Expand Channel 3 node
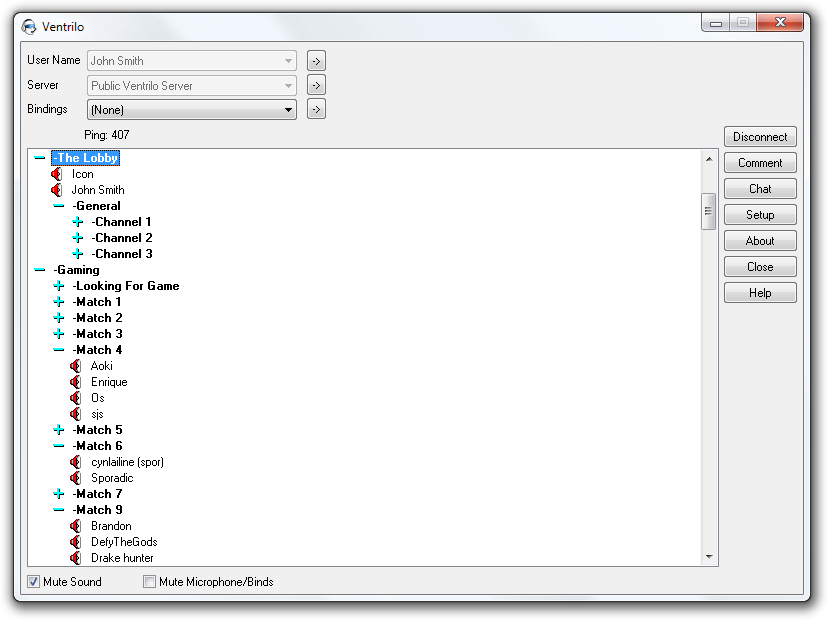829x621 pixels. pyautogui.click(x=78, y=254)
